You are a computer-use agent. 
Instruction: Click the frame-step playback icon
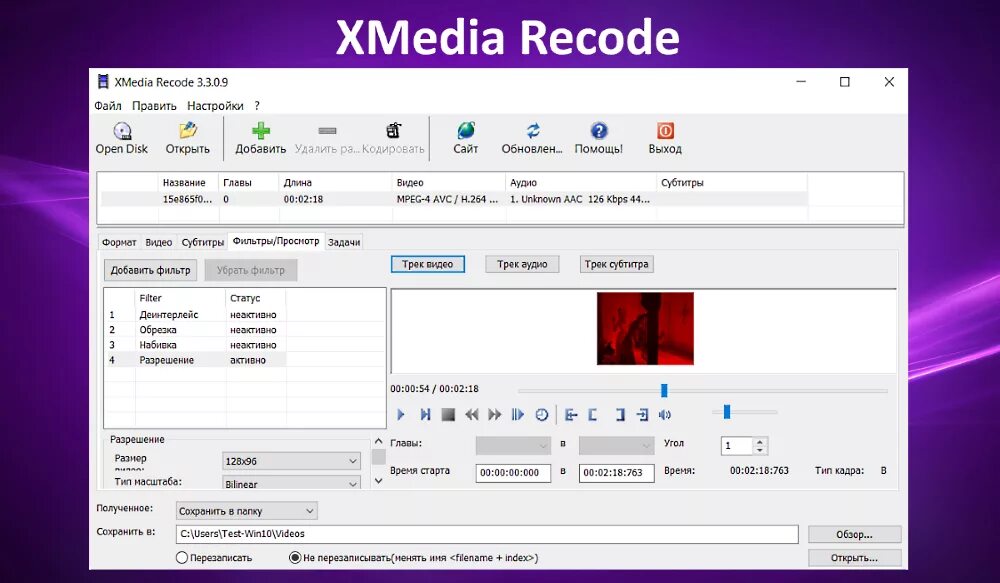pyautogui.click(x=517, y=415)
